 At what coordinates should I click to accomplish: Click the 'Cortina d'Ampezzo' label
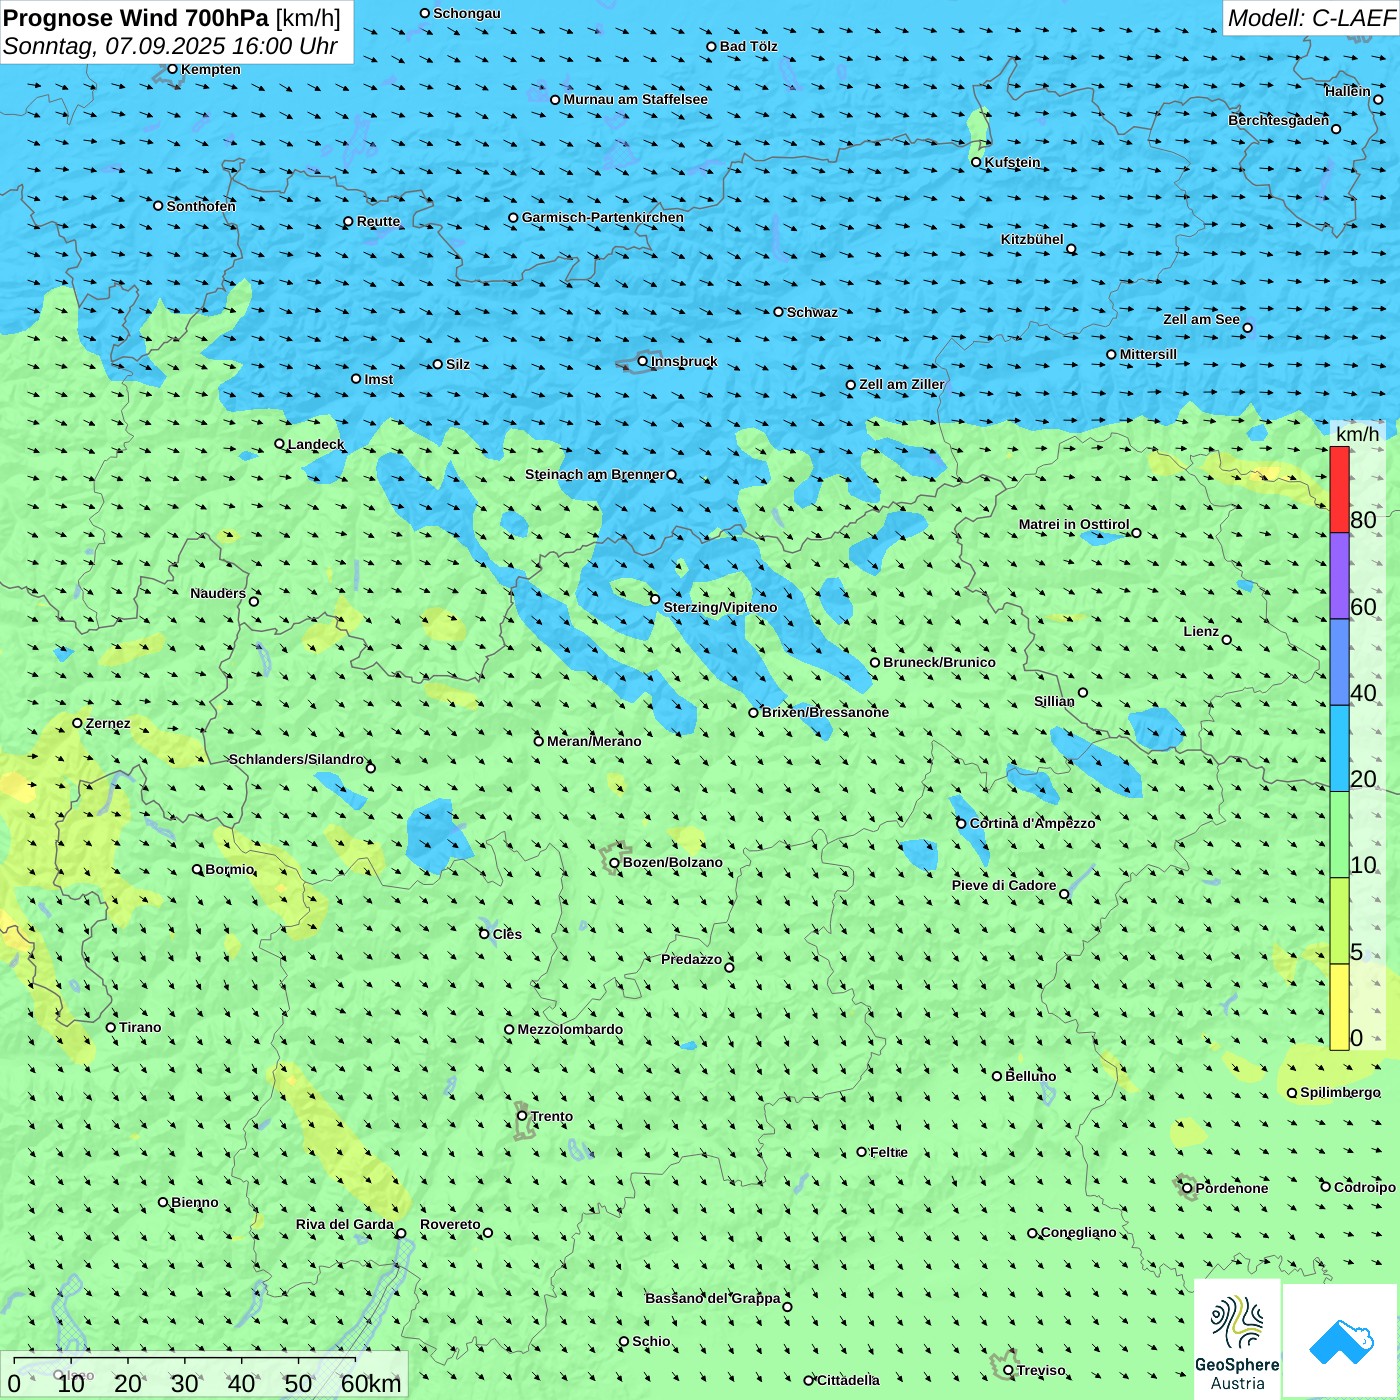point(1033,823)
